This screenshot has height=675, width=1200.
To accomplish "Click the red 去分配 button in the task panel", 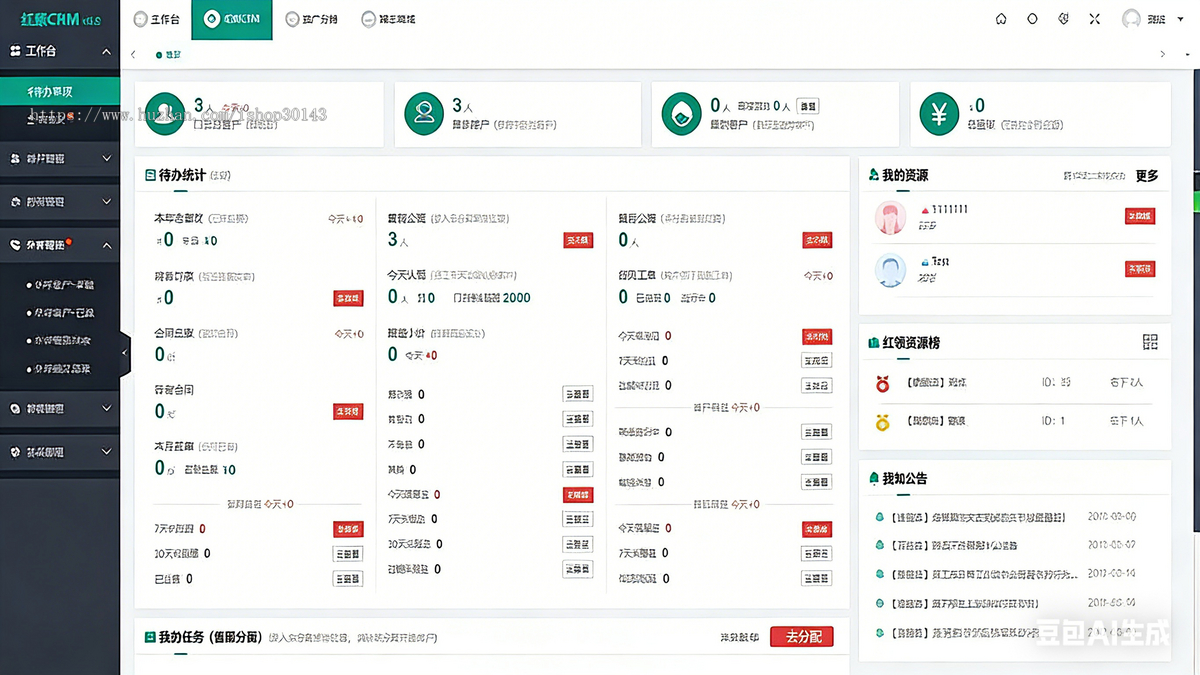I will coord(801,636).
